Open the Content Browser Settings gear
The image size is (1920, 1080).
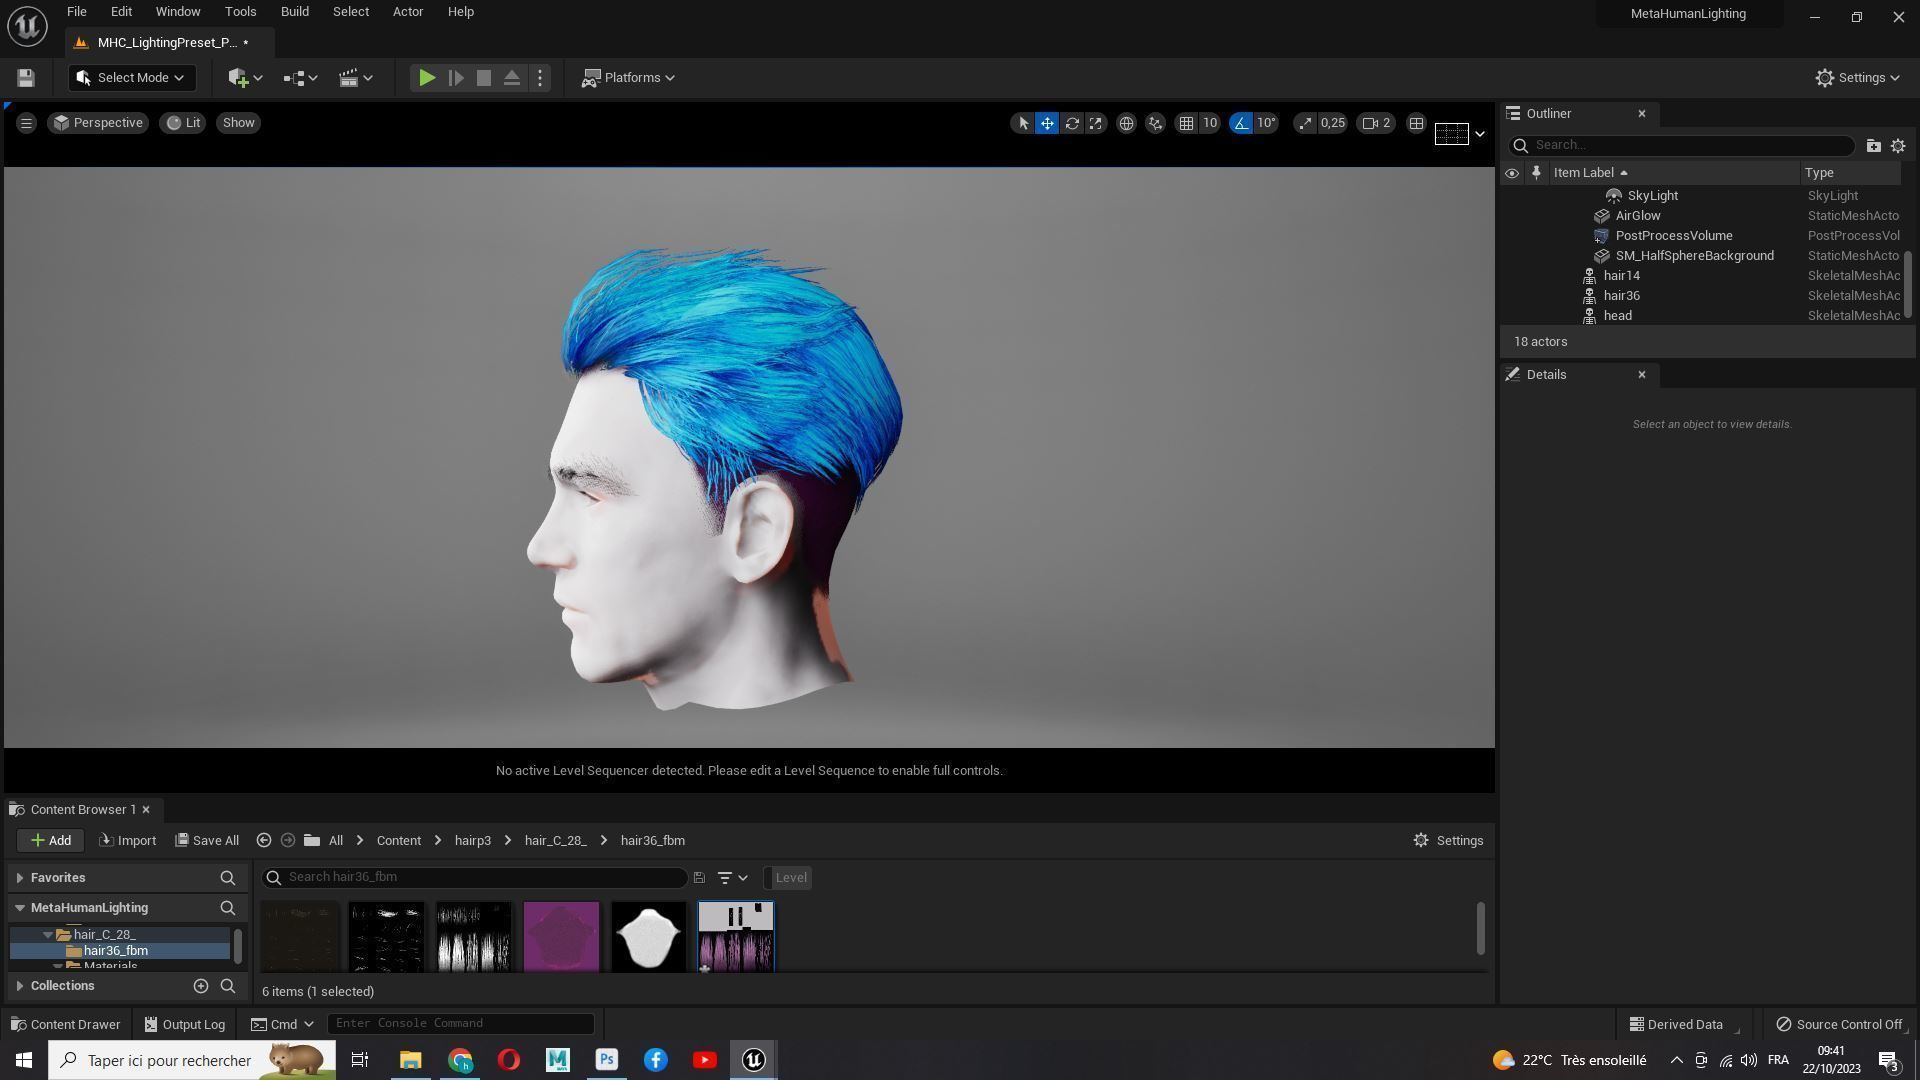click(1448, 841)
